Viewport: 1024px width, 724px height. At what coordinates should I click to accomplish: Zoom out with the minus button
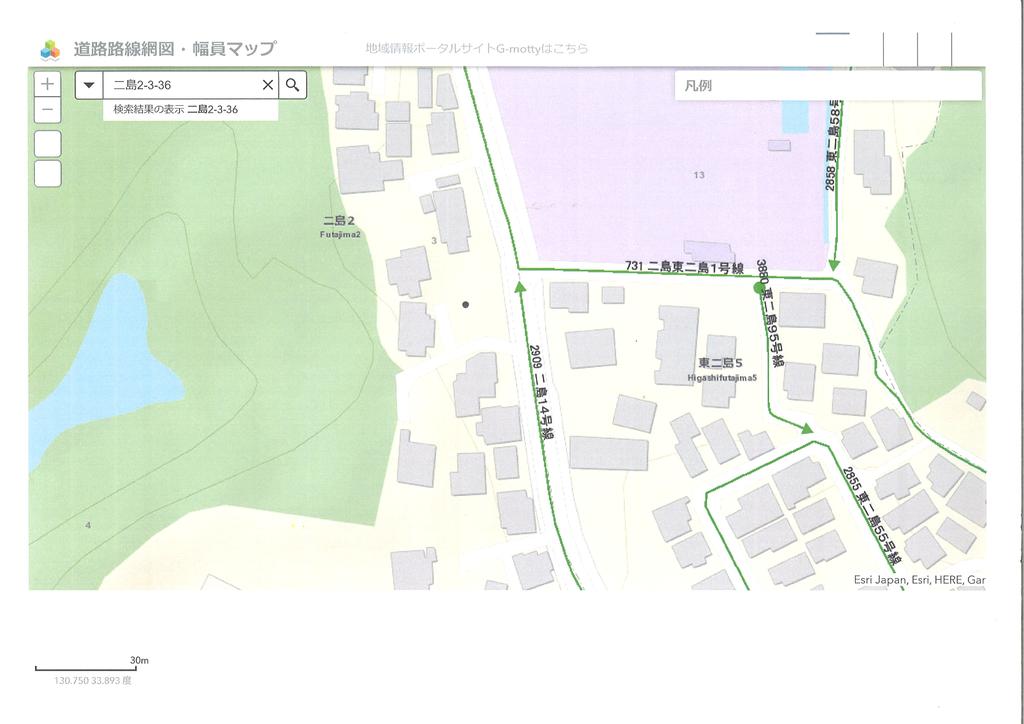(x=47, y=110)
